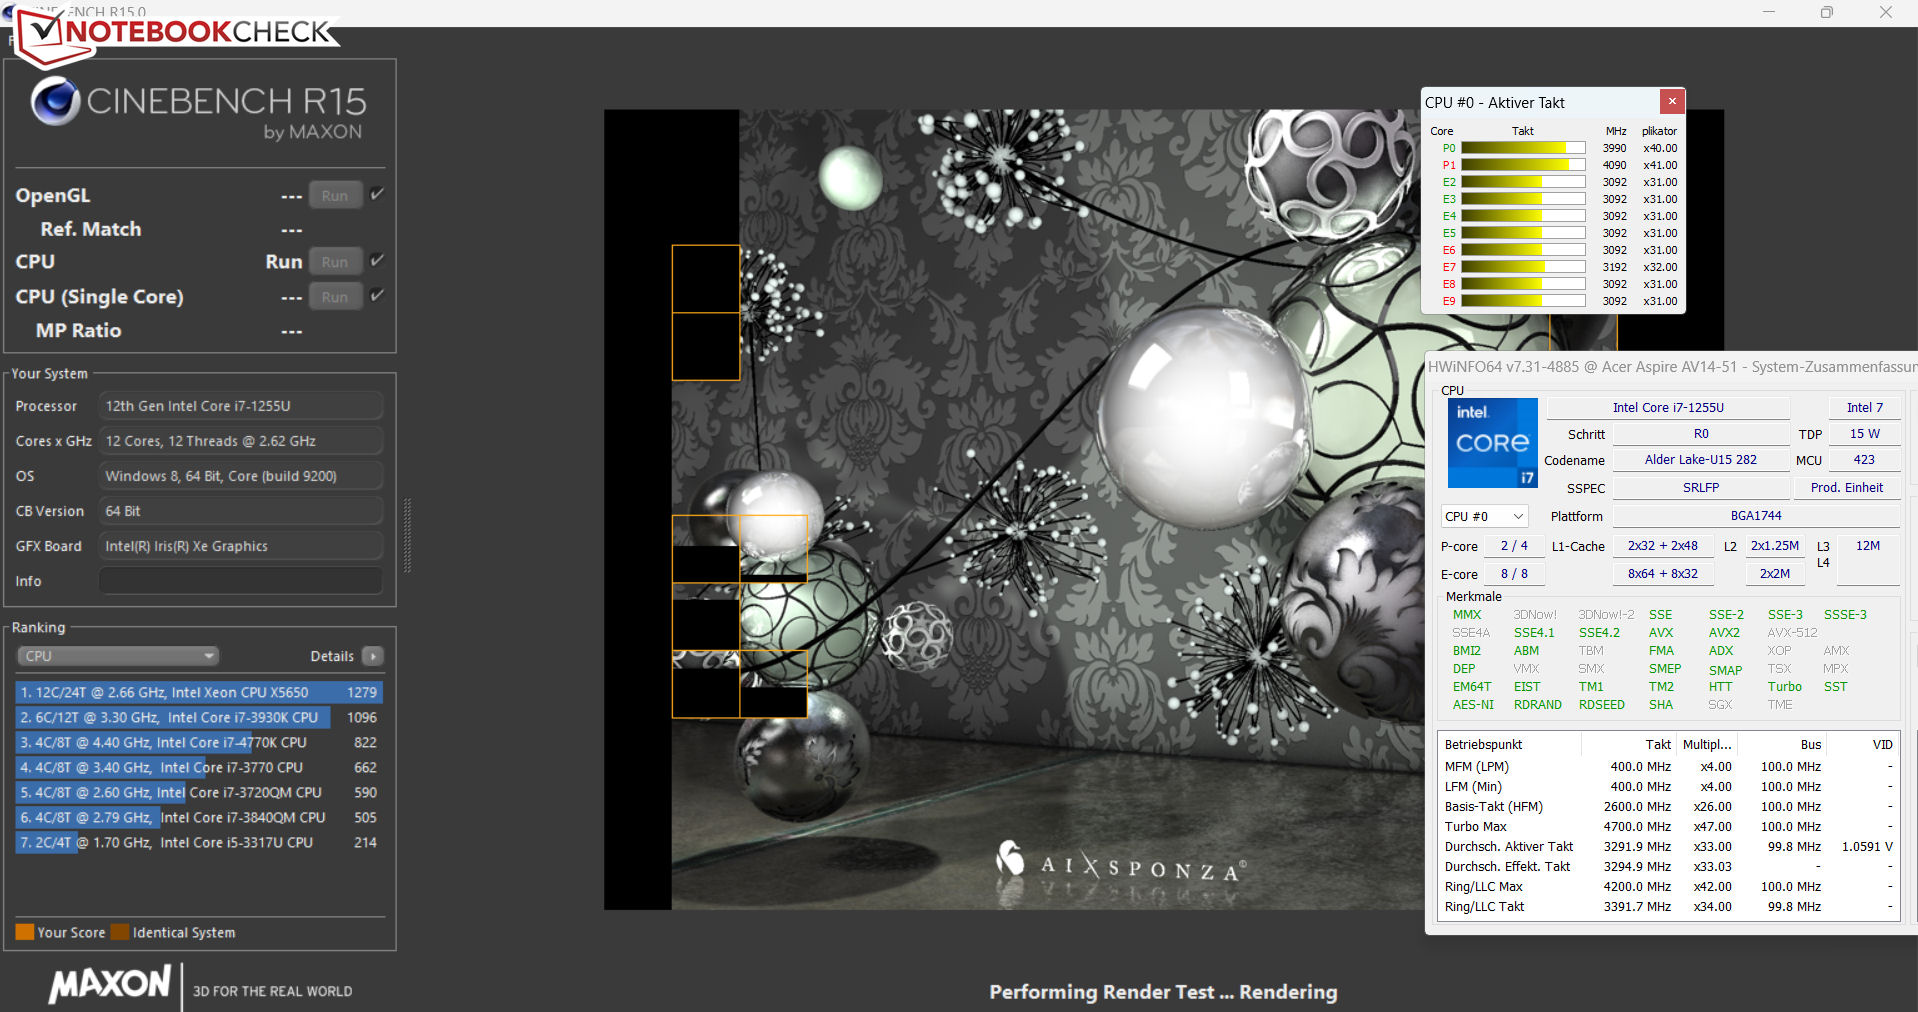This screenshot has height=1012, width=1918.
Task: Open the CPU ranking dropdown
Action: (117, 657)
